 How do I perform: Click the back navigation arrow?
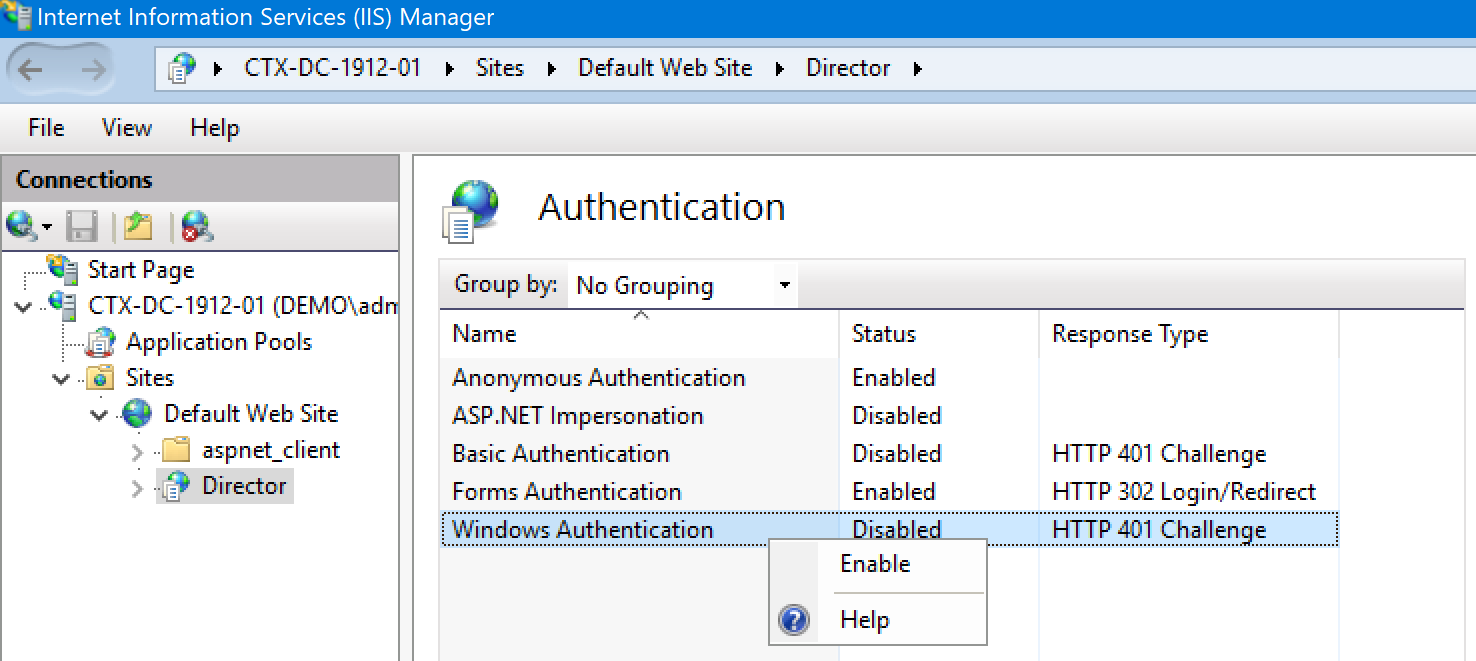click(30, 67)
